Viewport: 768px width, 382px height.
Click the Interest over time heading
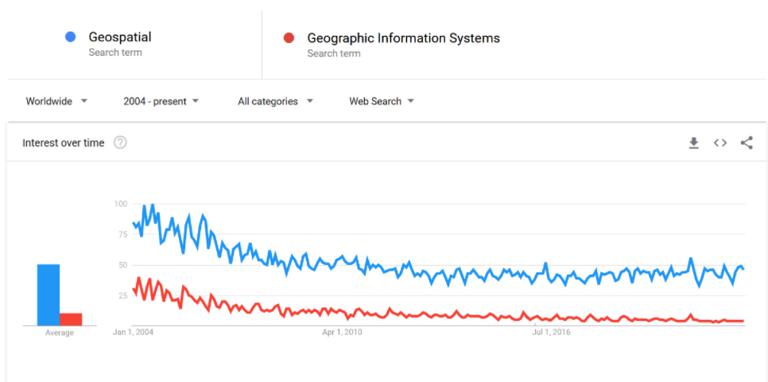(x=63, y=143)
